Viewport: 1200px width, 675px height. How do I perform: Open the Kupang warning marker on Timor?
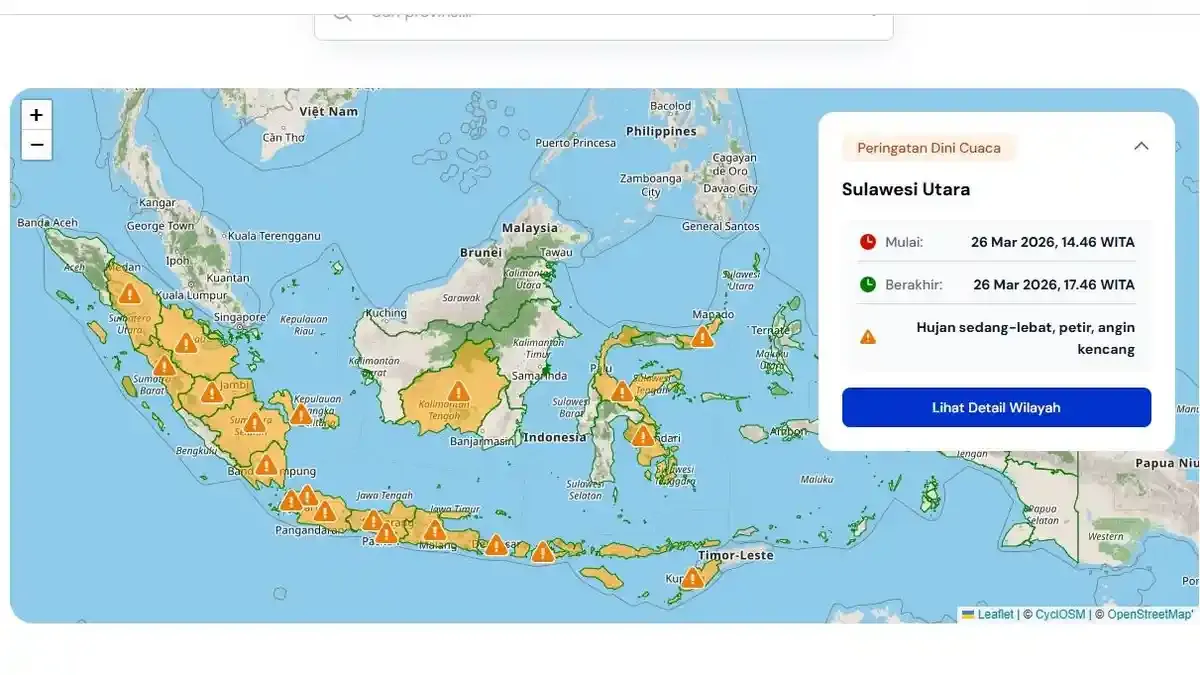click(x=692, y=578)
